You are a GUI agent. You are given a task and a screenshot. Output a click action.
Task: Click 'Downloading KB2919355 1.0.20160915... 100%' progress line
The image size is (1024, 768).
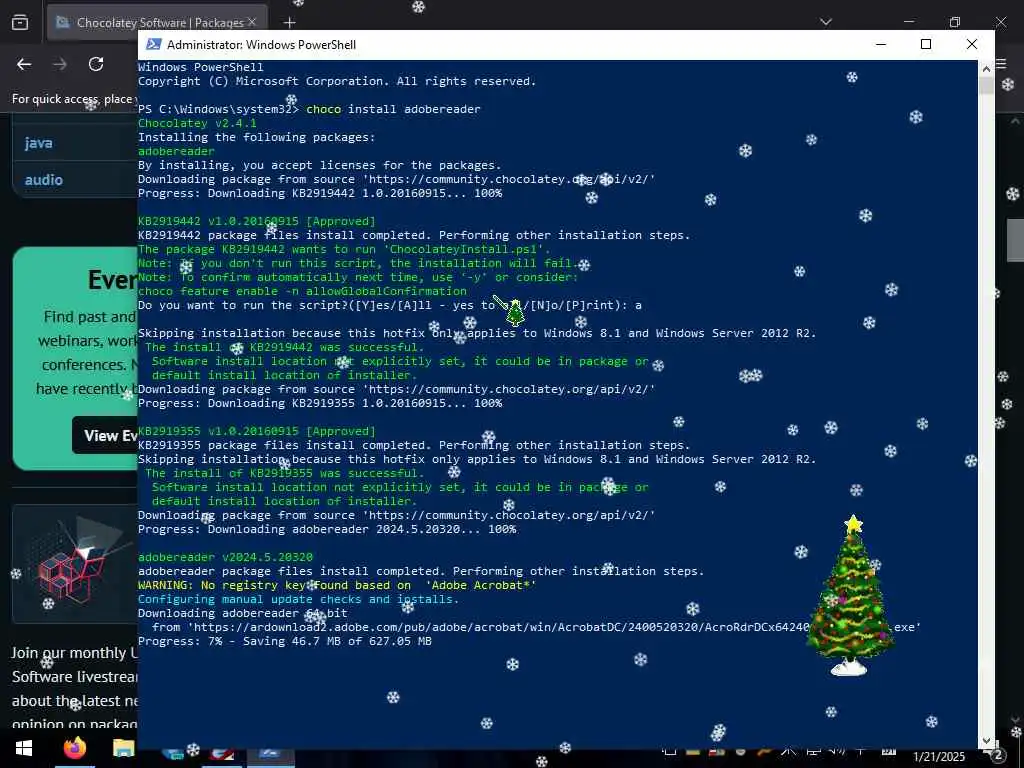(x=320, y=404)
